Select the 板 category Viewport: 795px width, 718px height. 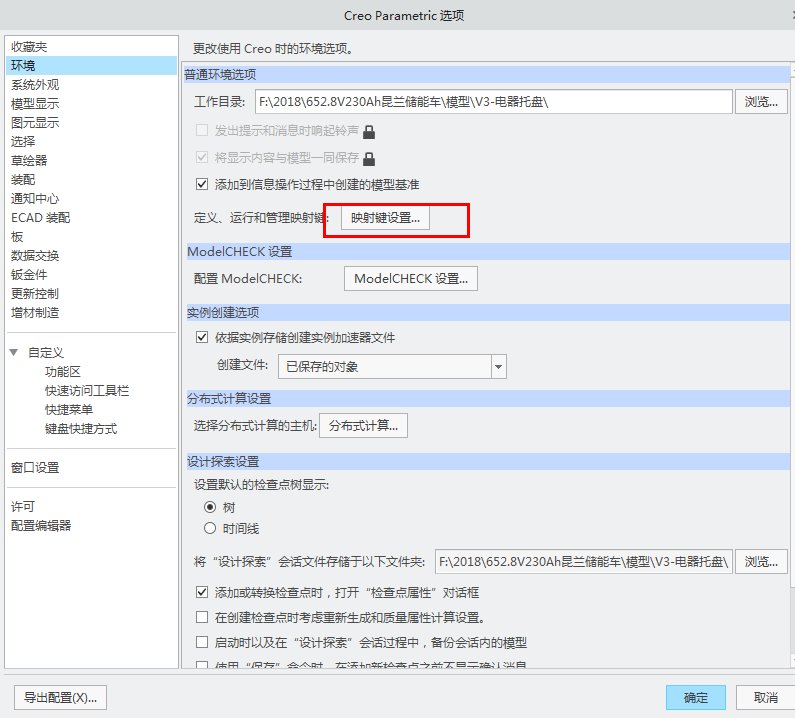17,237
